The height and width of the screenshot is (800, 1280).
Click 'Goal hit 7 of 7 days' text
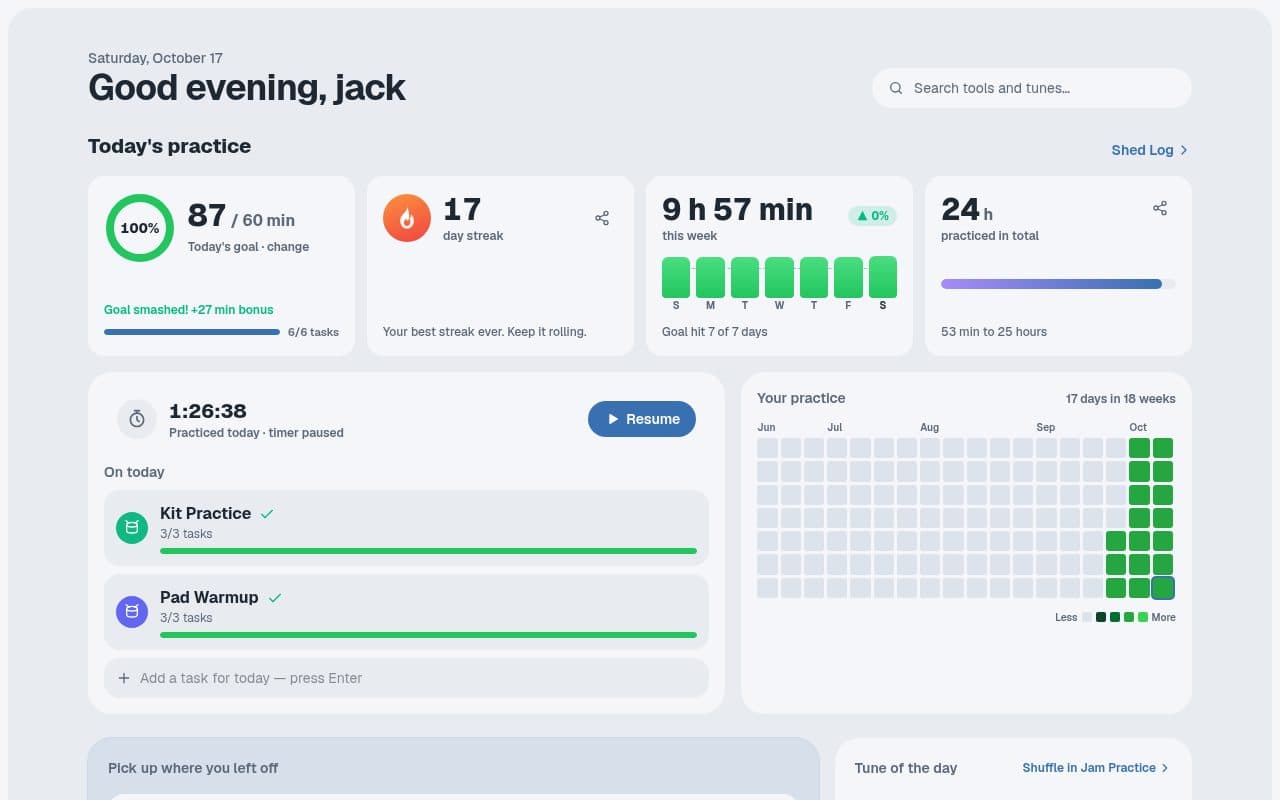(x=715, y=332)
